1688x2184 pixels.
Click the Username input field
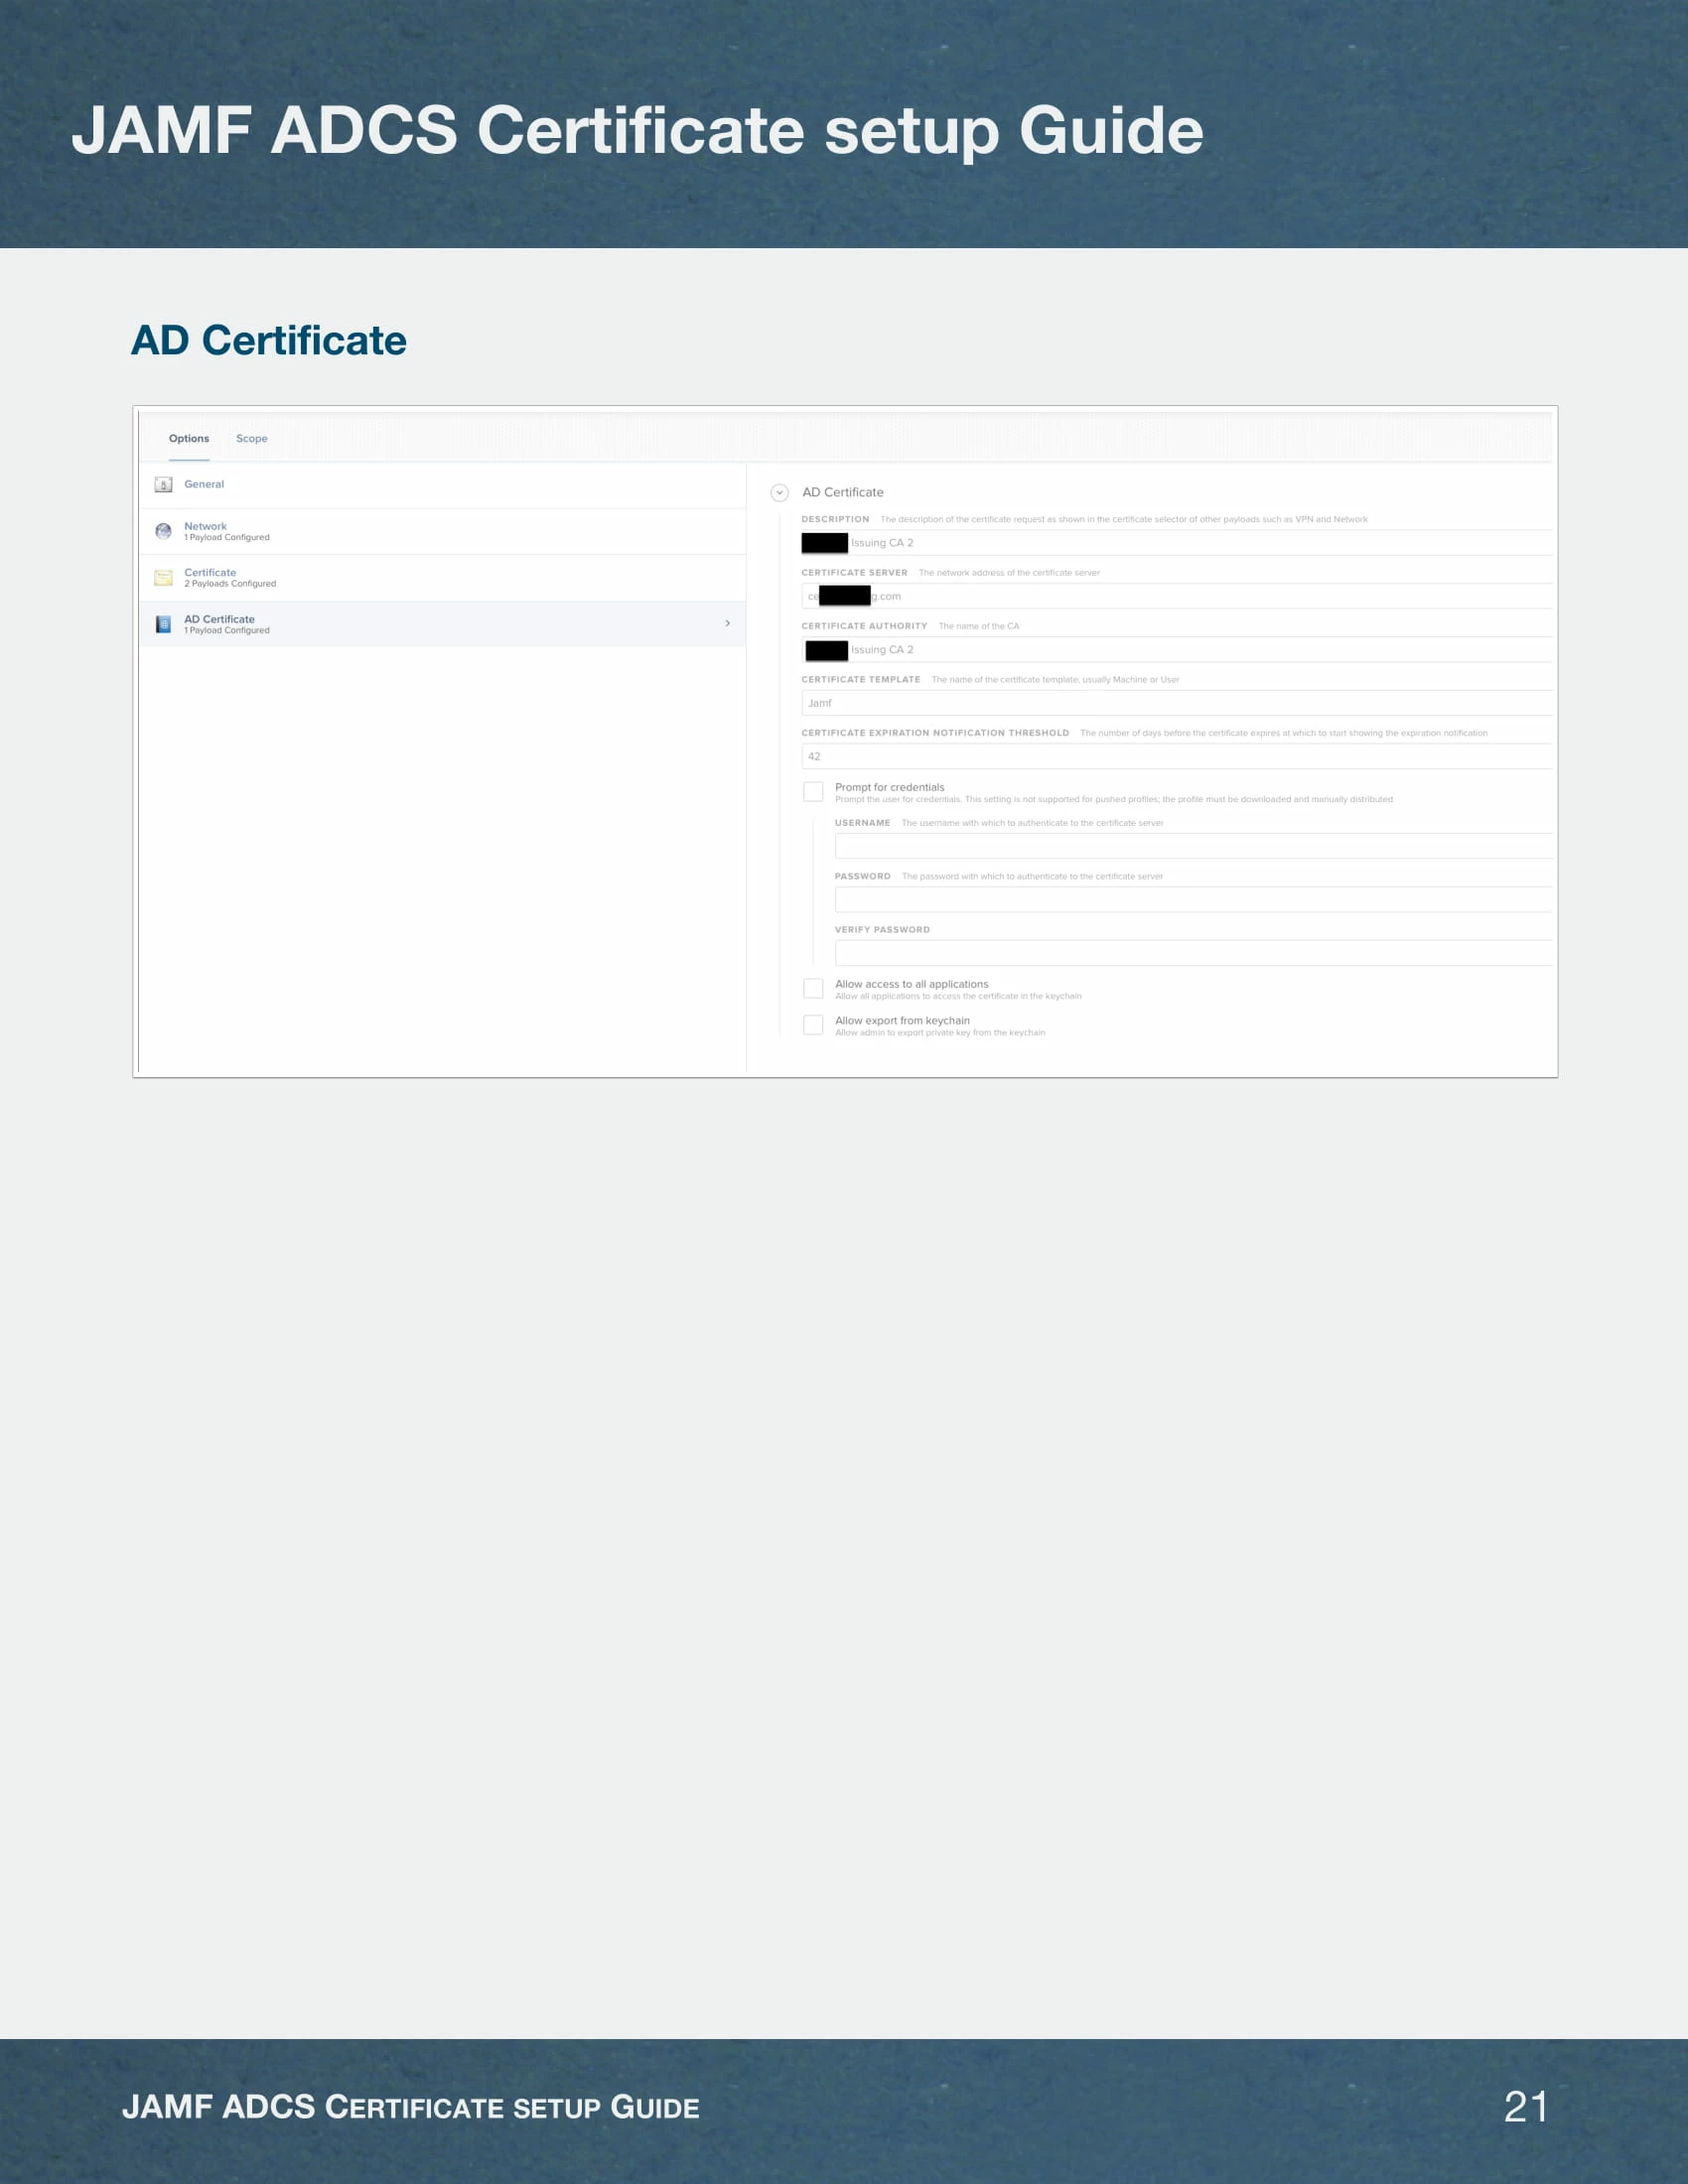pos(1194,846)
